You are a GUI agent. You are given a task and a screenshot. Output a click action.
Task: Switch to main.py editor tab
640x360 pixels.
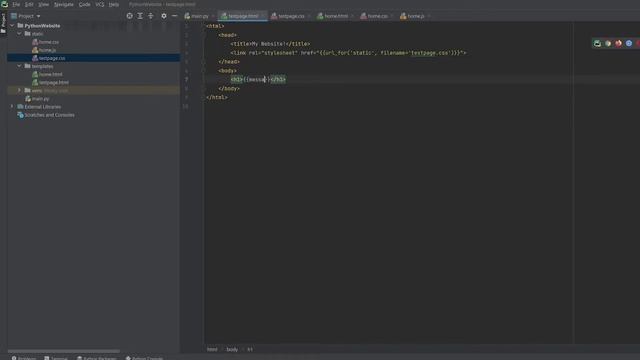coord(197,16)
